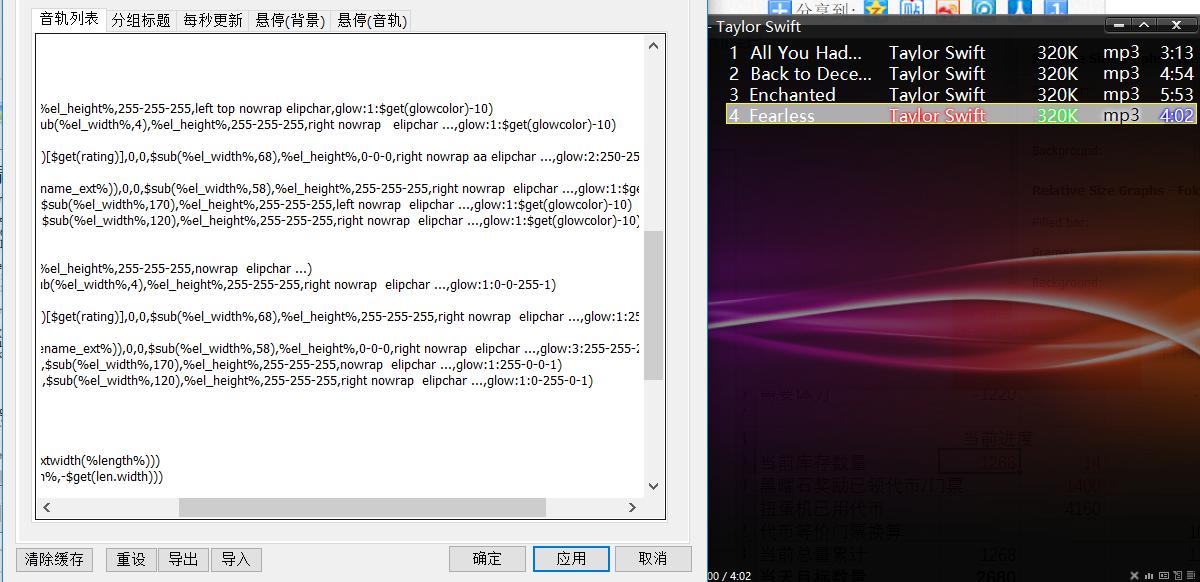This screenshot has width=1200, height=582.
Task: Click the script editor's vertical scroll up arrow
Action: 654,46
